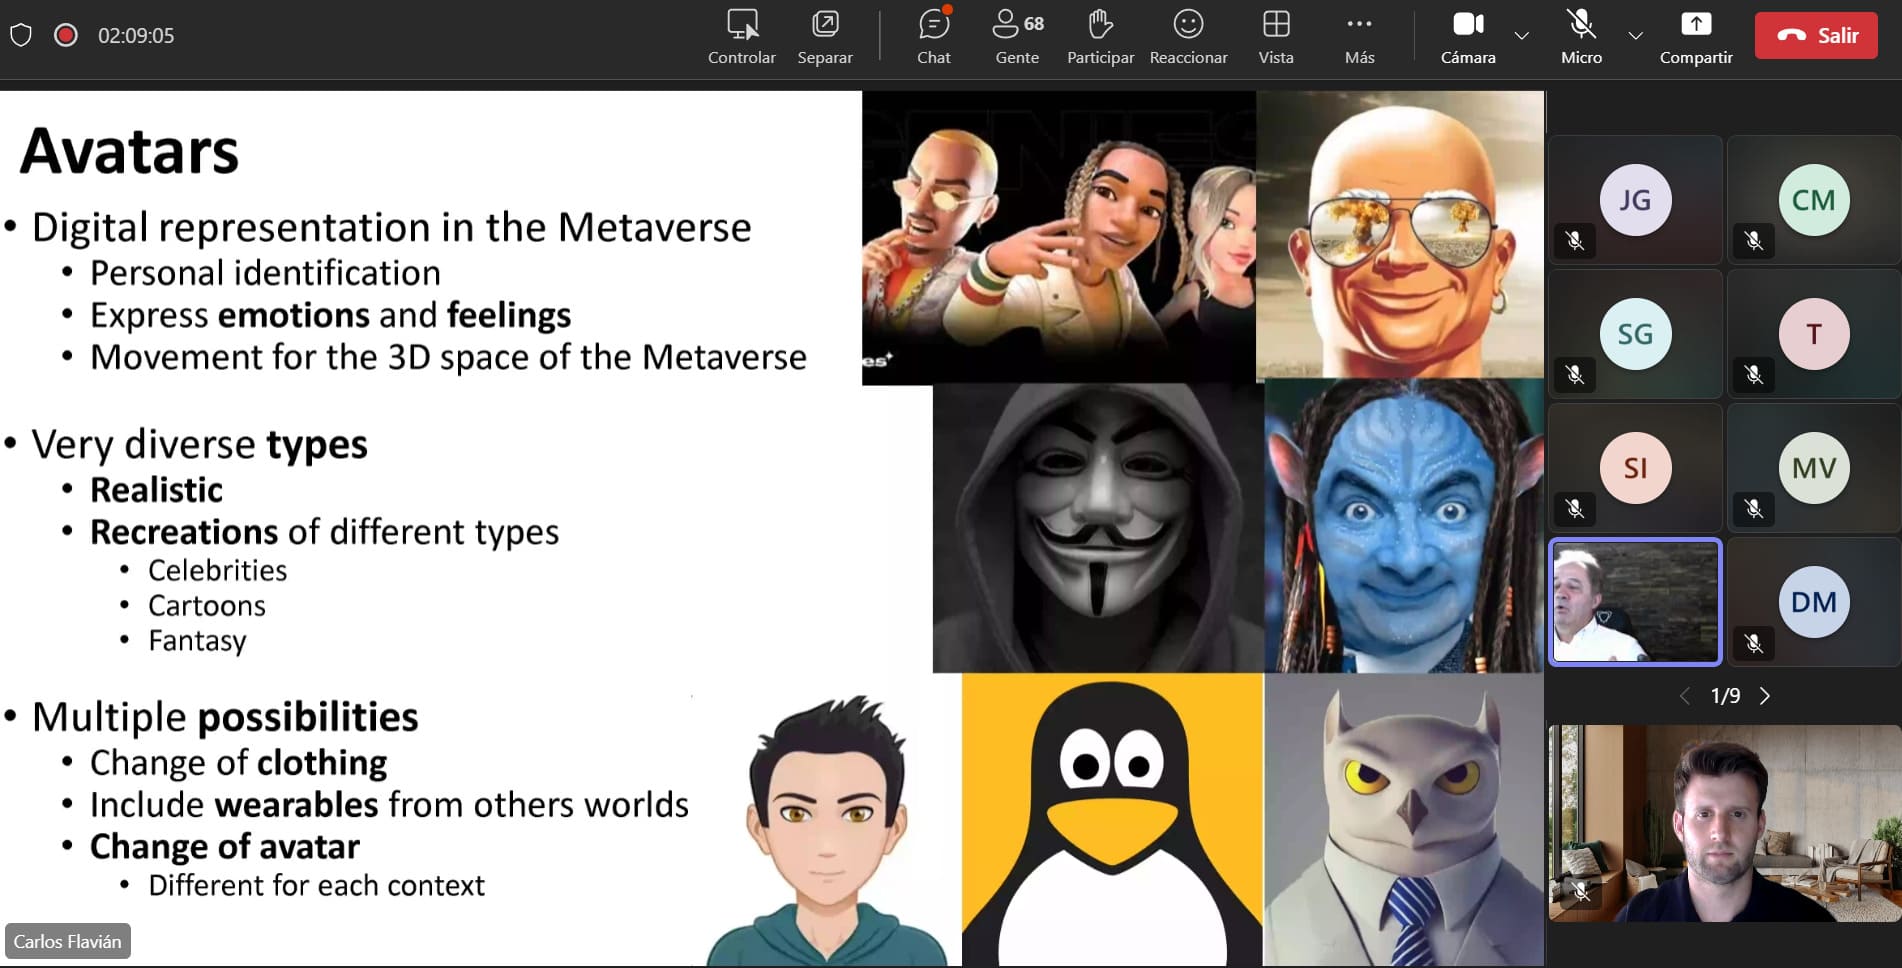This screenshot has width=1902, height=968.
Task: Click the self-view video at bottom right
Action: pyautogui.click(x=1724, y=823)
